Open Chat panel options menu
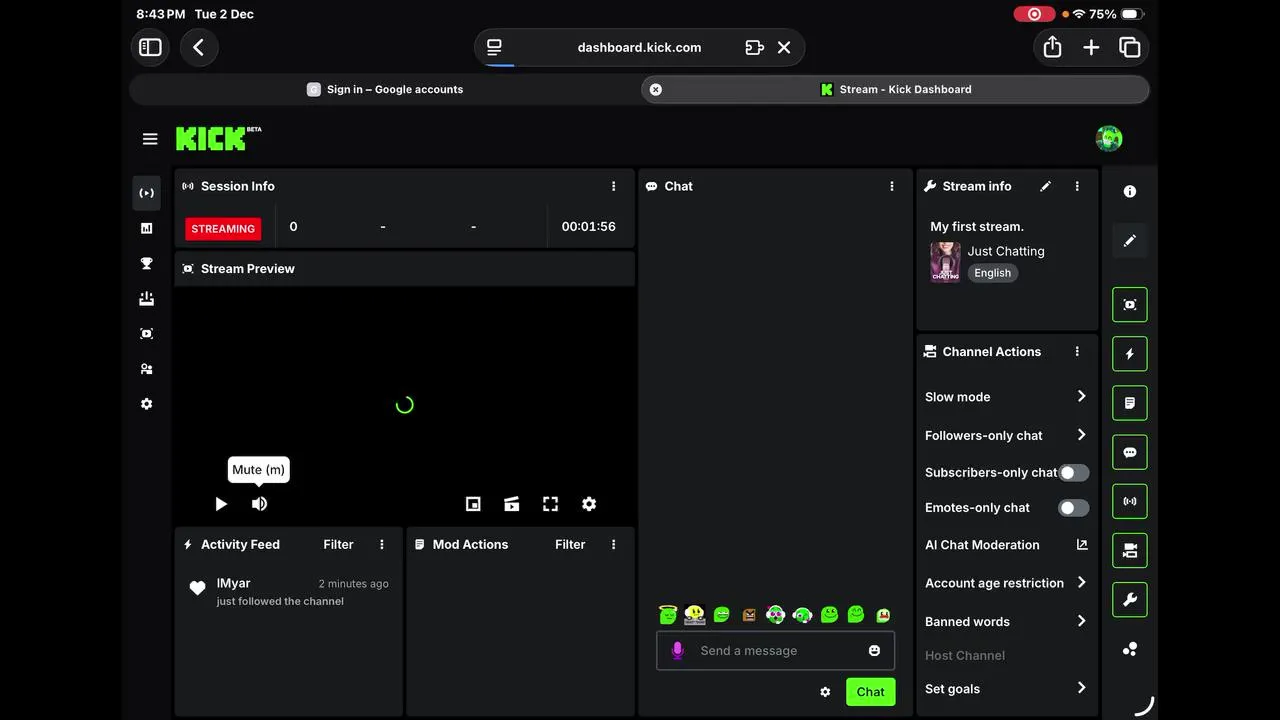 pyautogui.click(x=892, y=186)
